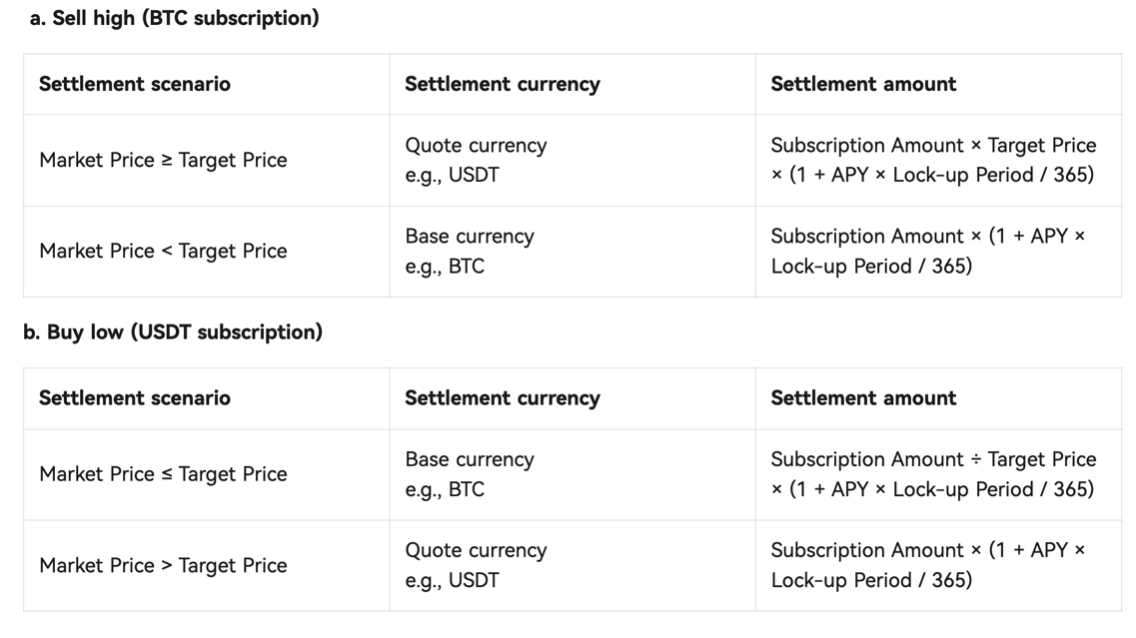This screenshot has width=1136, height=638.
Task: Click the Sell high Market Price < Target amount formula
Action: [x=928, y=251]
